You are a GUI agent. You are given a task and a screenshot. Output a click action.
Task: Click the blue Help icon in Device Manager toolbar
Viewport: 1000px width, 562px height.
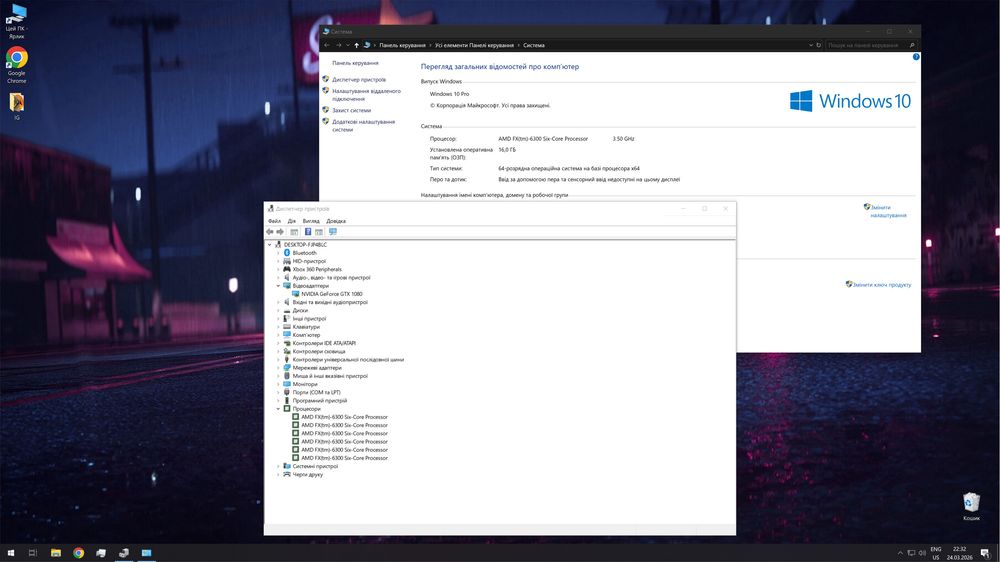coord(307,232)
